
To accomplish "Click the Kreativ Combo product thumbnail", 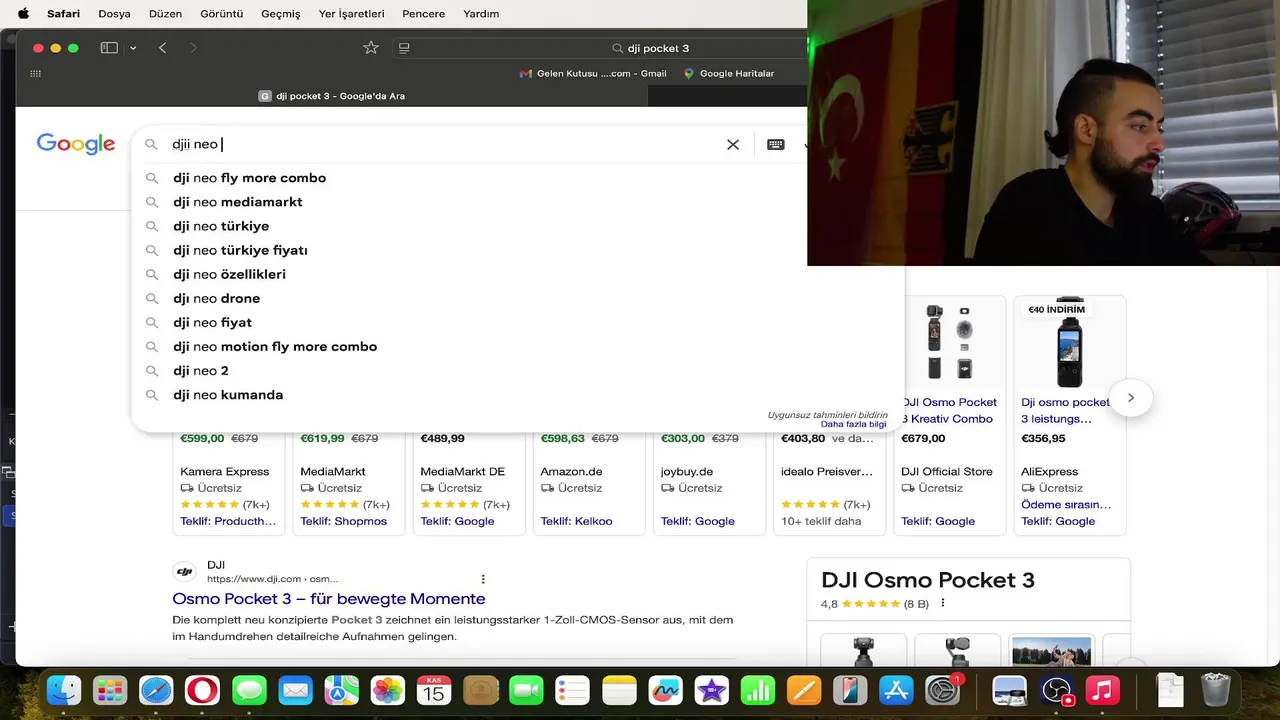I will tap(949, 341).
